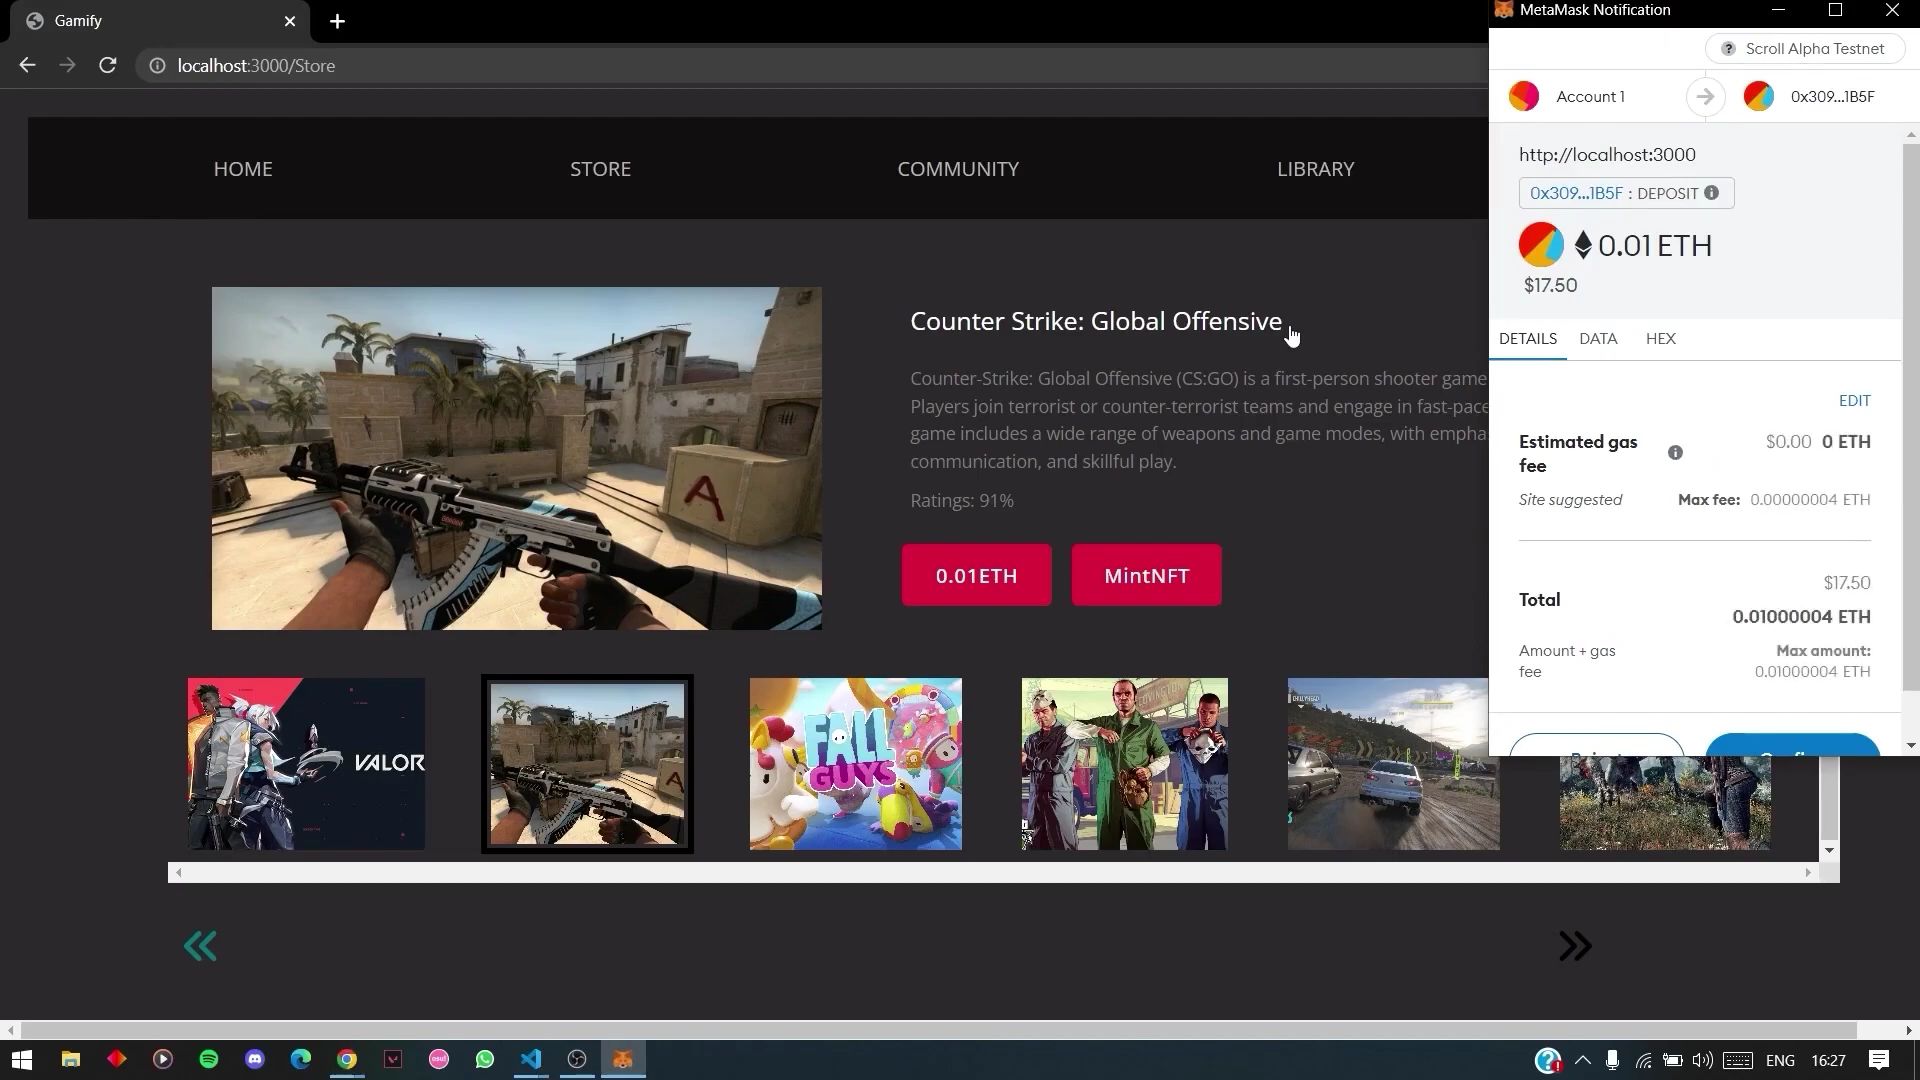Switch to MetaMask window in taskbar
The width and height of the screenshot is (1920, 1080).
(x=623, y=1060)
